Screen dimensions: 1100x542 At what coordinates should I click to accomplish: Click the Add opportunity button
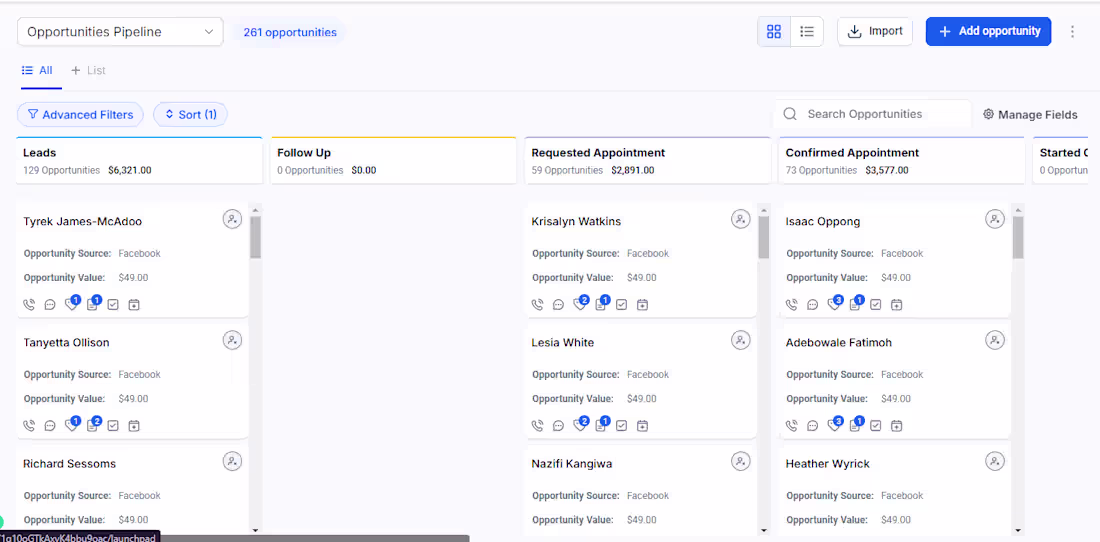[988, 32]
